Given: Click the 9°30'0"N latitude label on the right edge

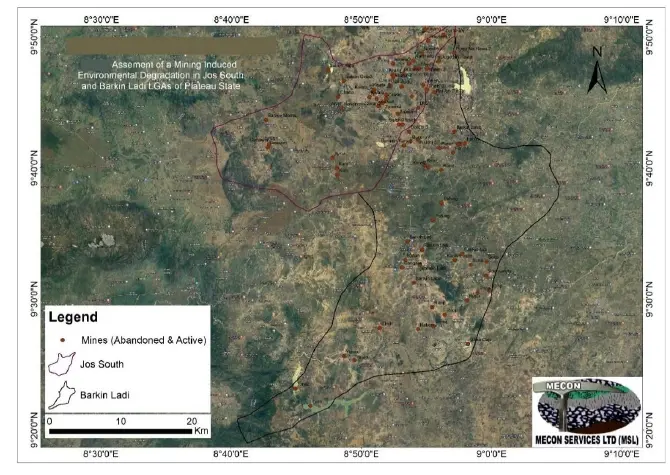Looking at the screenshot, I should pos(650,299).
